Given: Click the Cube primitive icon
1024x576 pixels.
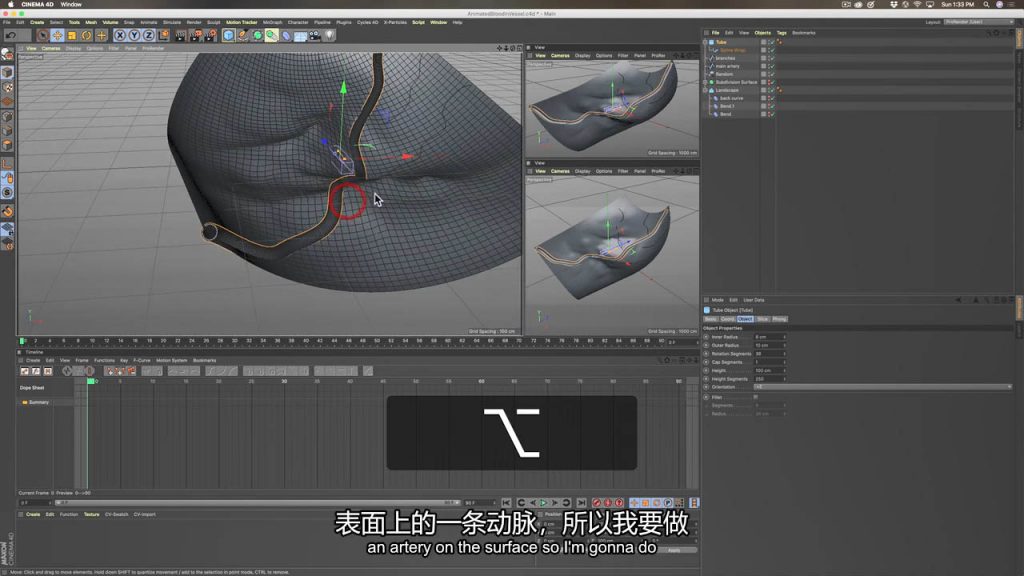Looking at the screenshot, I should tap(229, 35).
